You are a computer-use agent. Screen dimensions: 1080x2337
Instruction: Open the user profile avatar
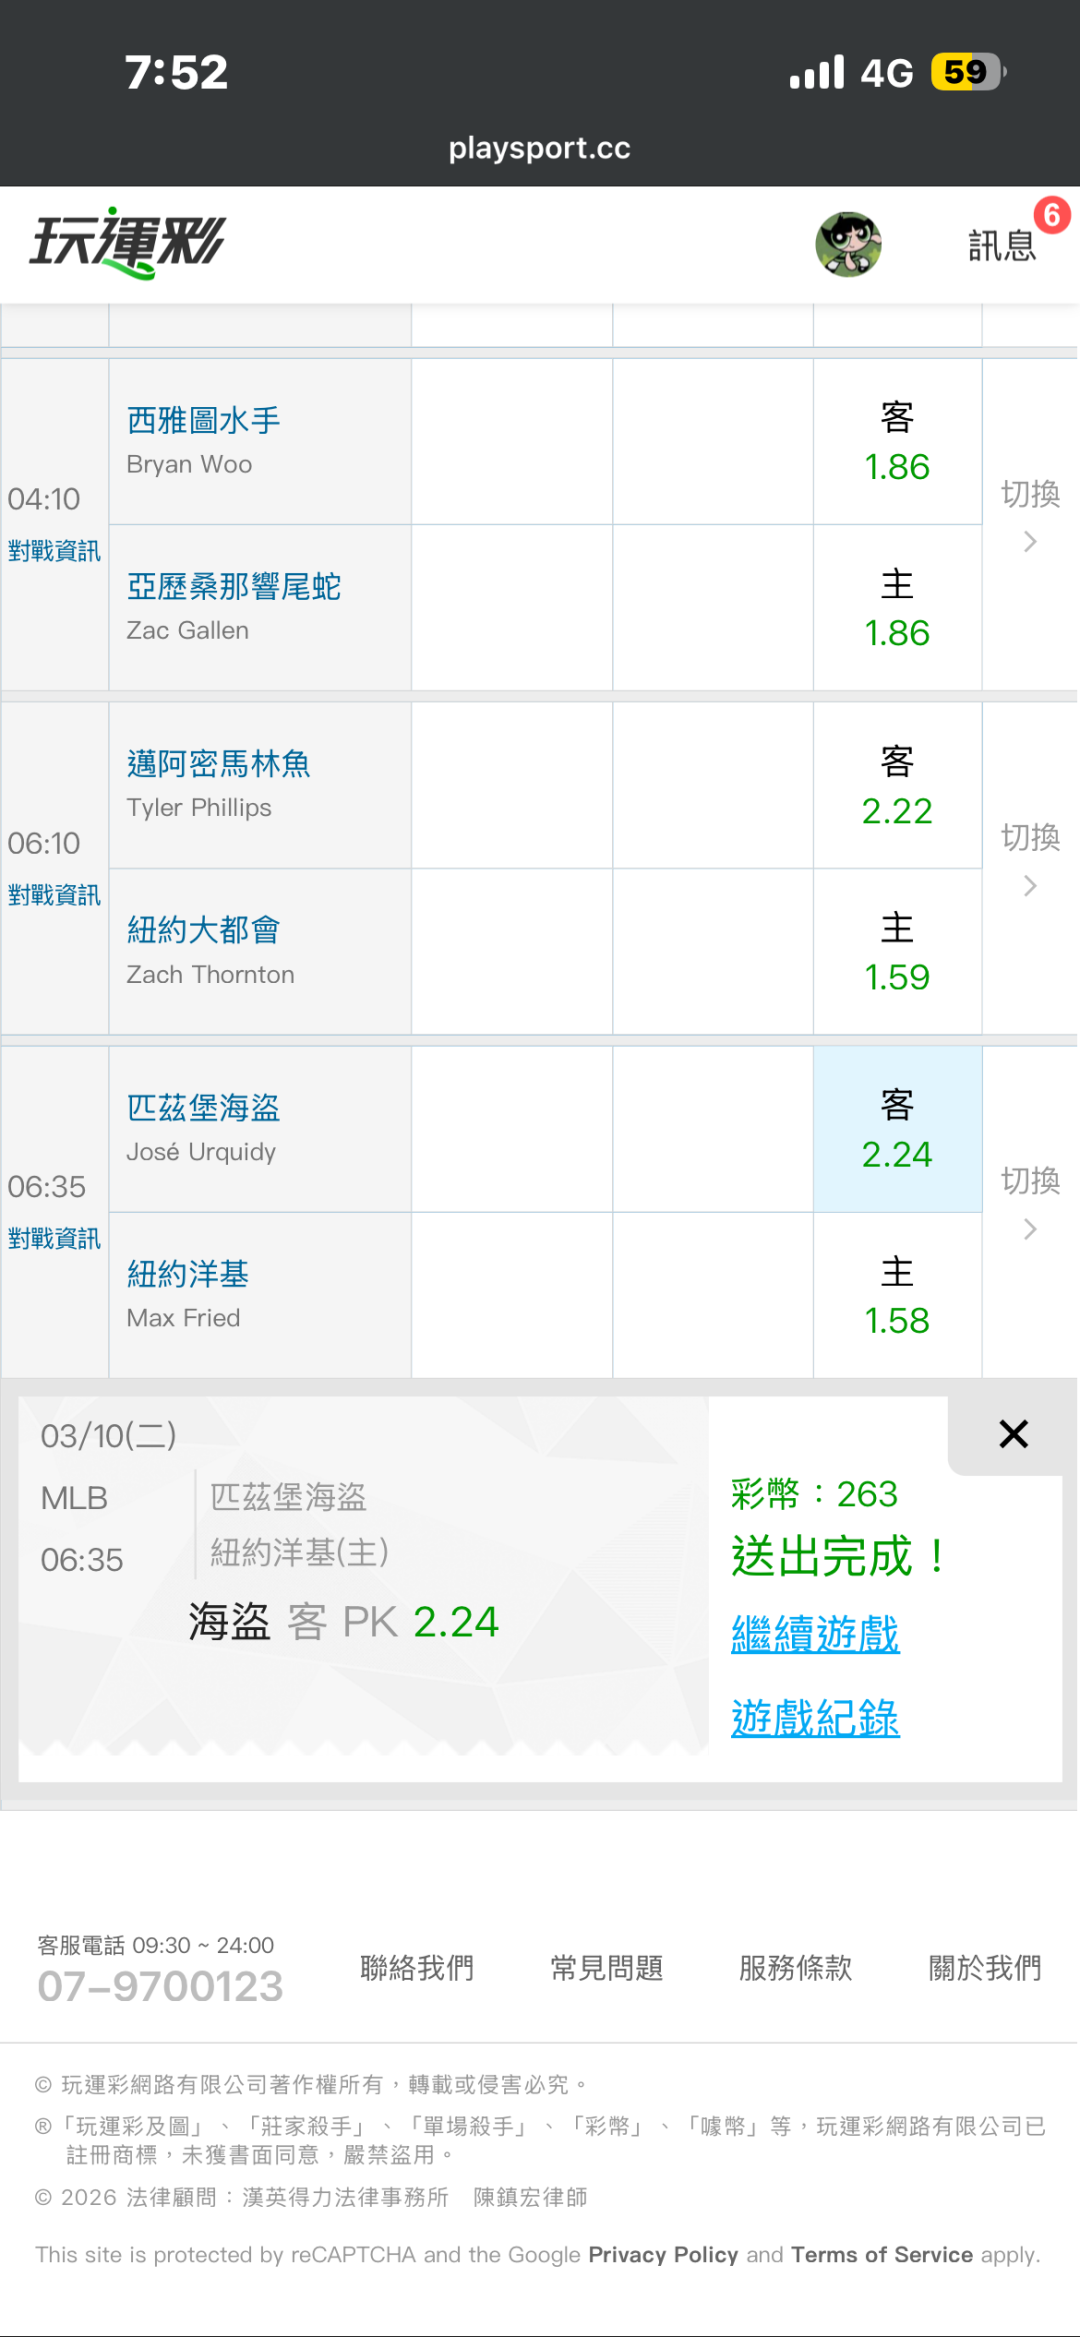[x=848, y=244]
